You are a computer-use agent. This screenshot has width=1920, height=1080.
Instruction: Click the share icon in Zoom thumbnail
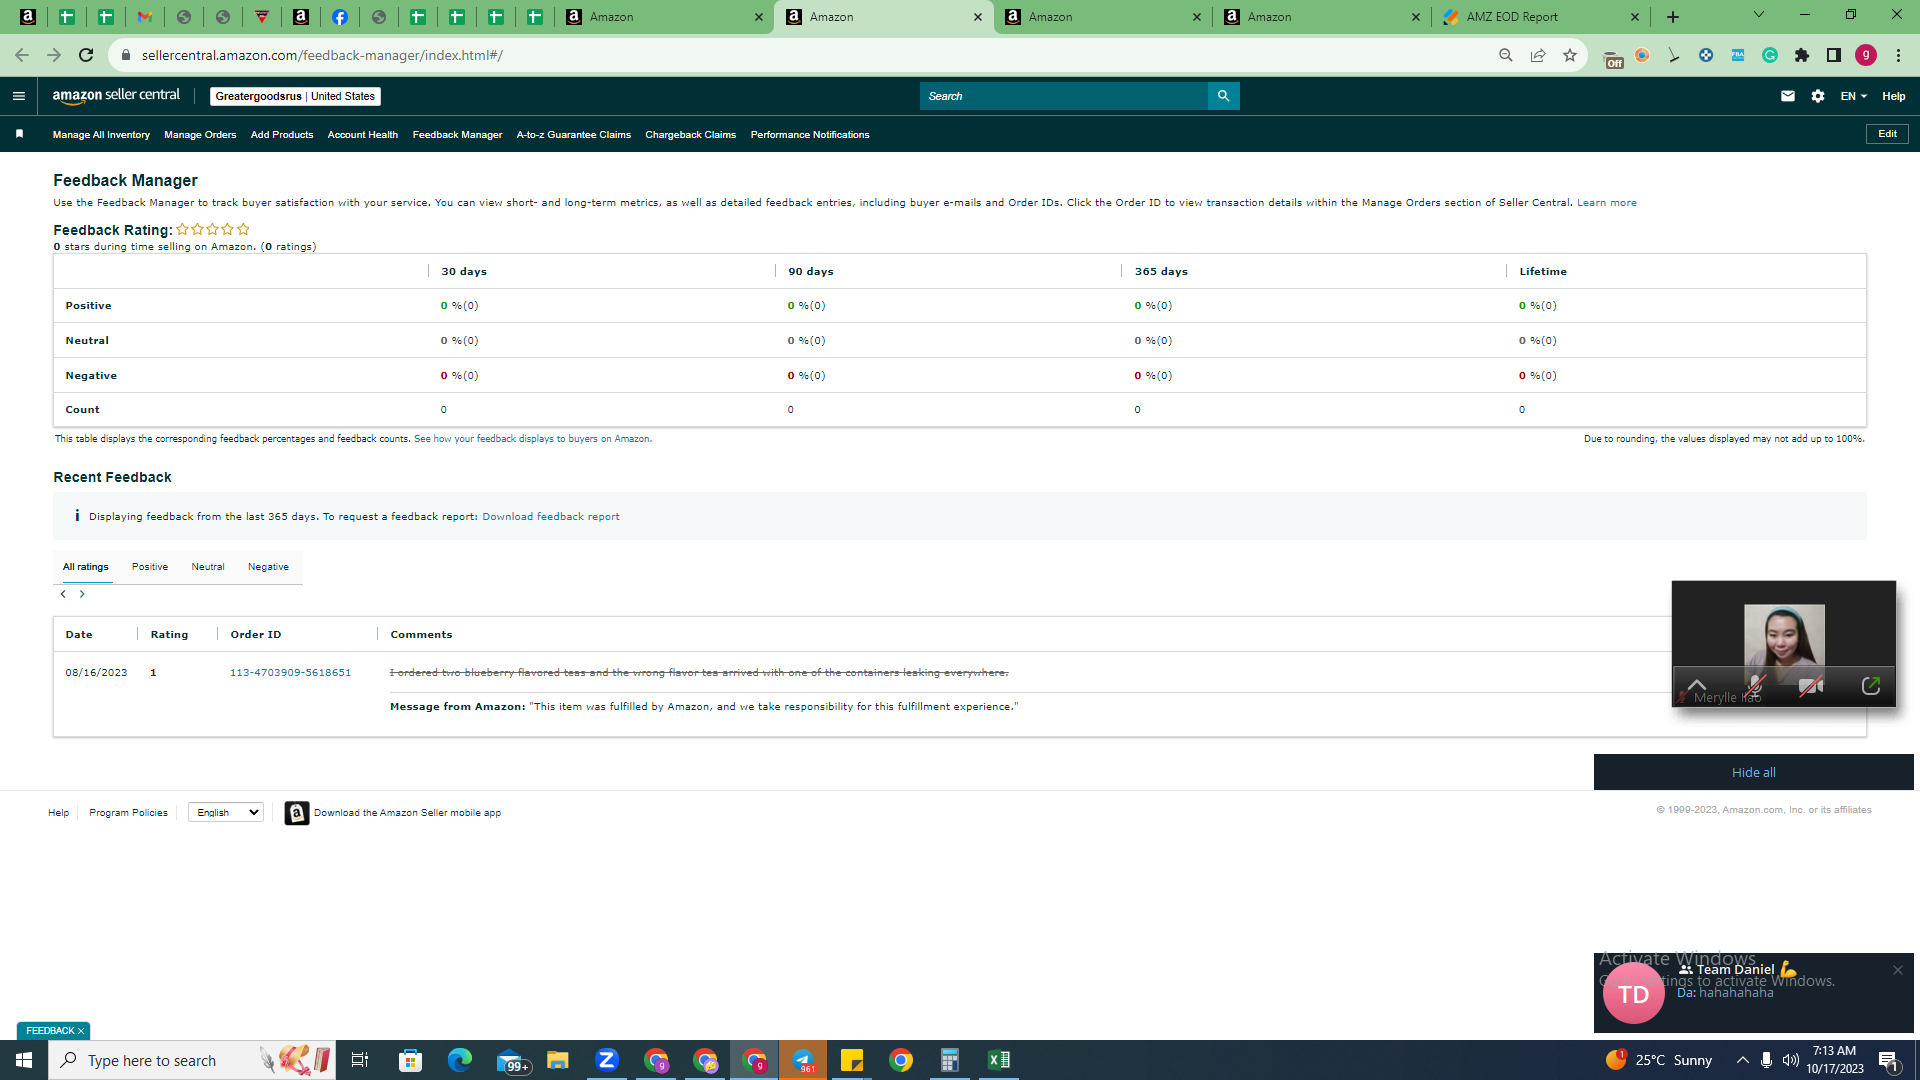click(1871, 686)
